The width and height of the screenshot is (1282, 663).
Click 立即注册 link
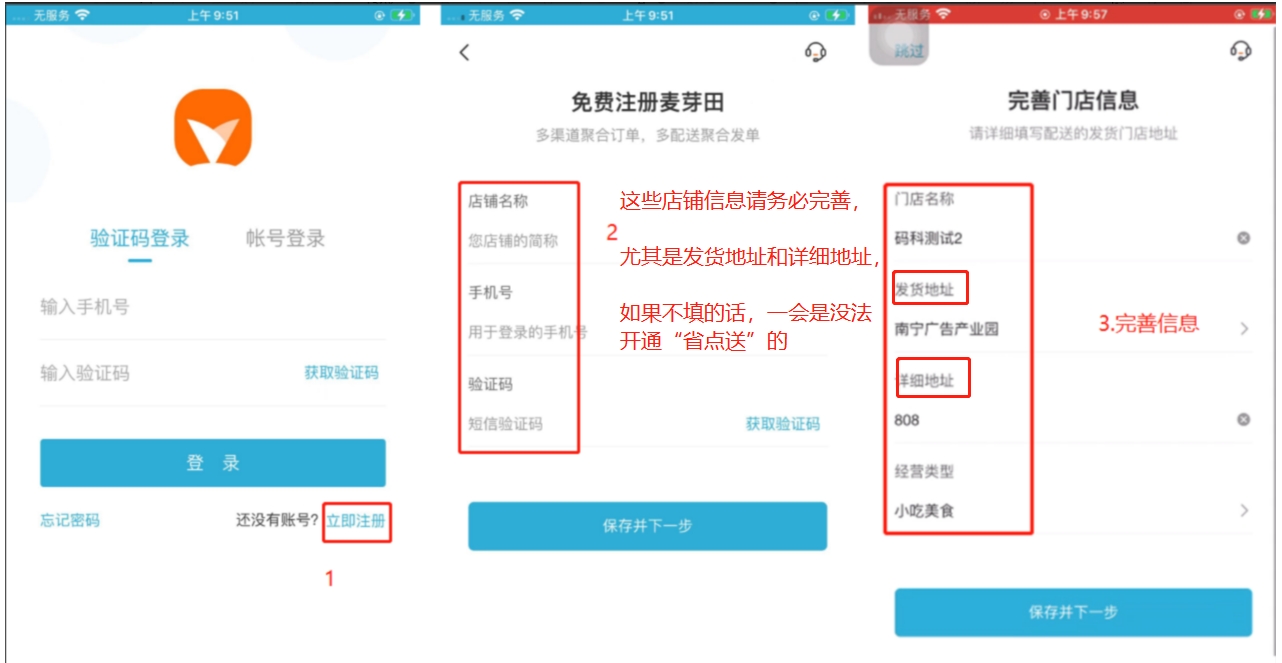pos(356,520)
